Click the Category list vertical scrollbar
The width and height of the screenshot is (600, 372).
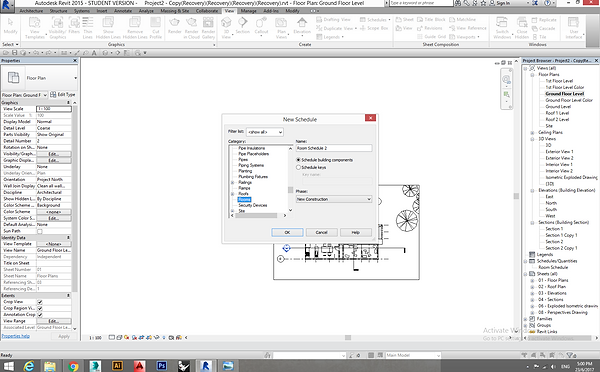tap(290, 179)
